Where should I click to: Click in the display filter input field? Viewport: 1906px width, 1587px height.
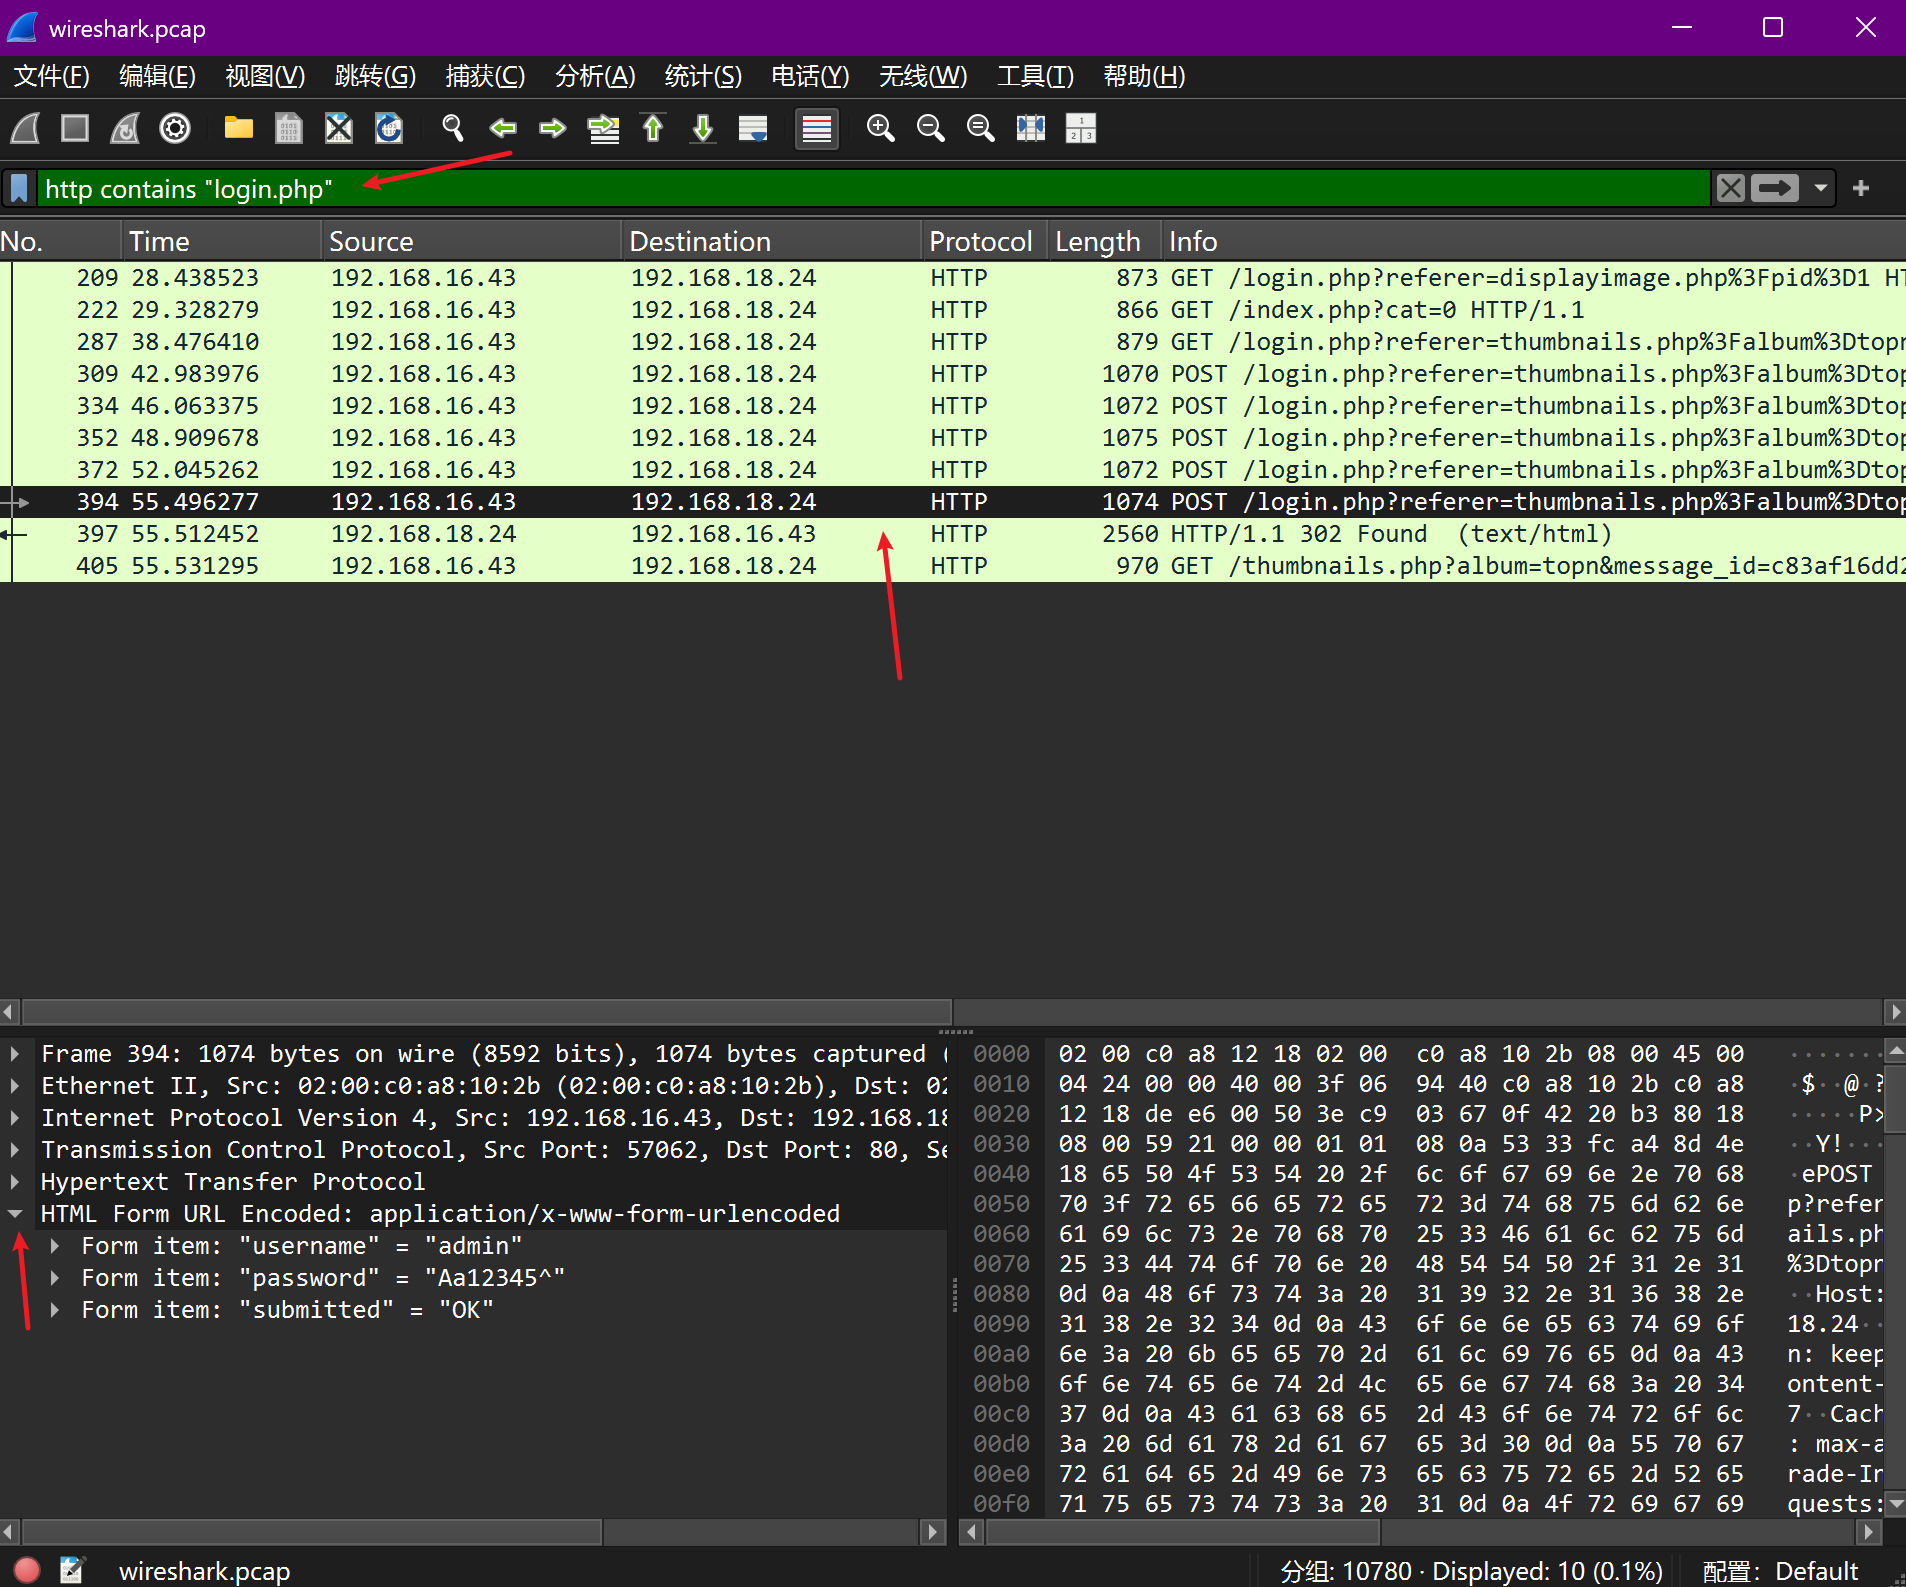(872, 188)
